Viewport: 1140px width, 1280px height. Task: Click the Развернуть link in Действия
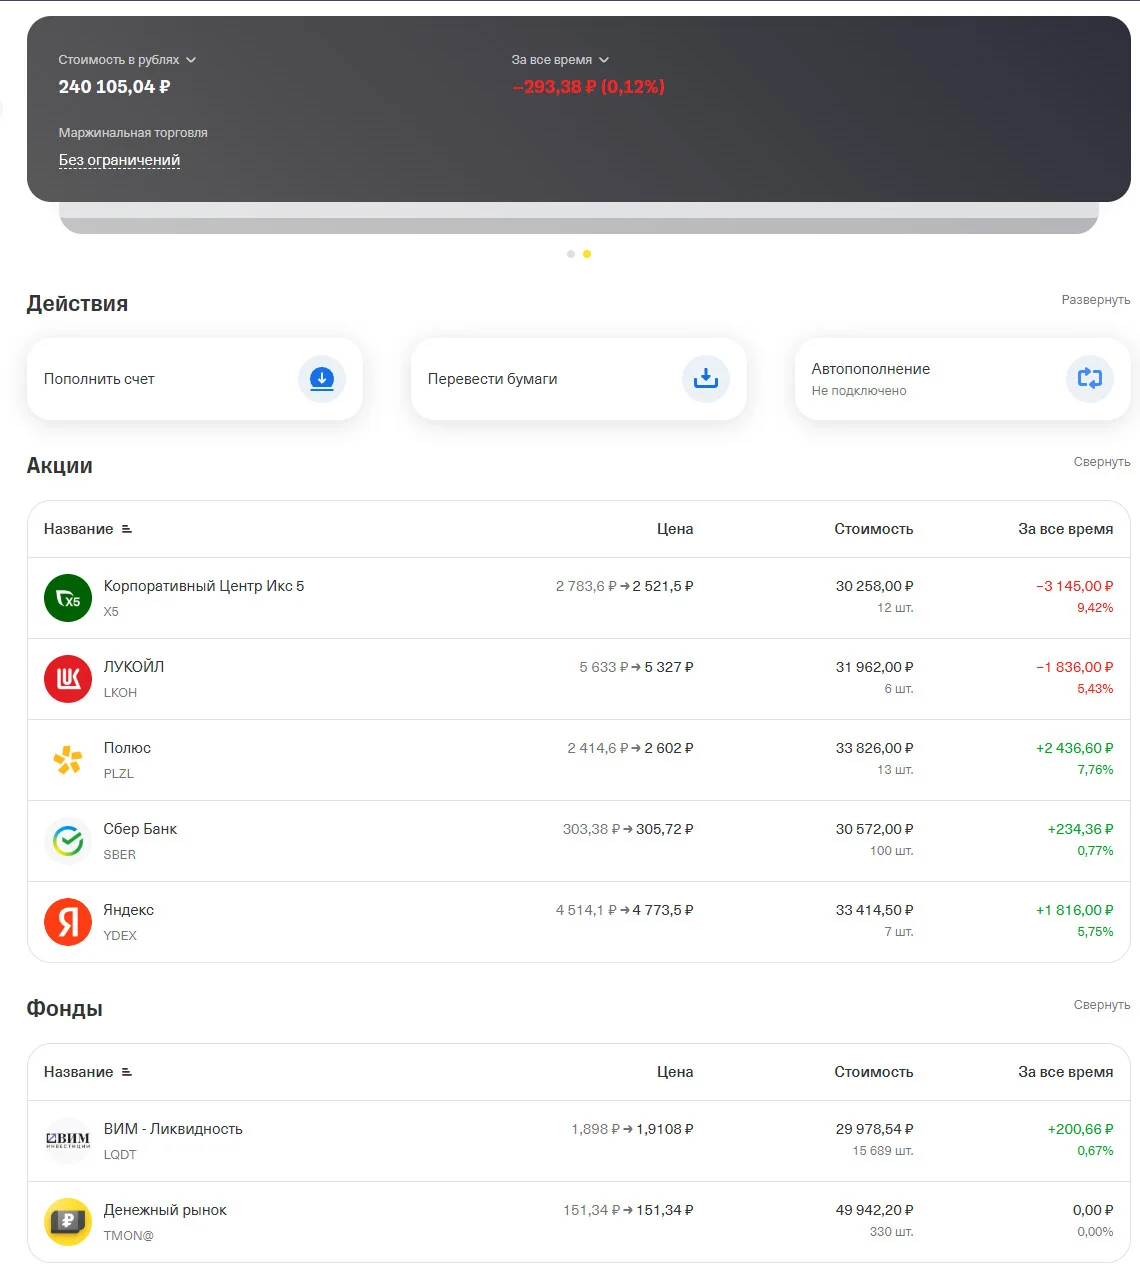pos(1096,300)
